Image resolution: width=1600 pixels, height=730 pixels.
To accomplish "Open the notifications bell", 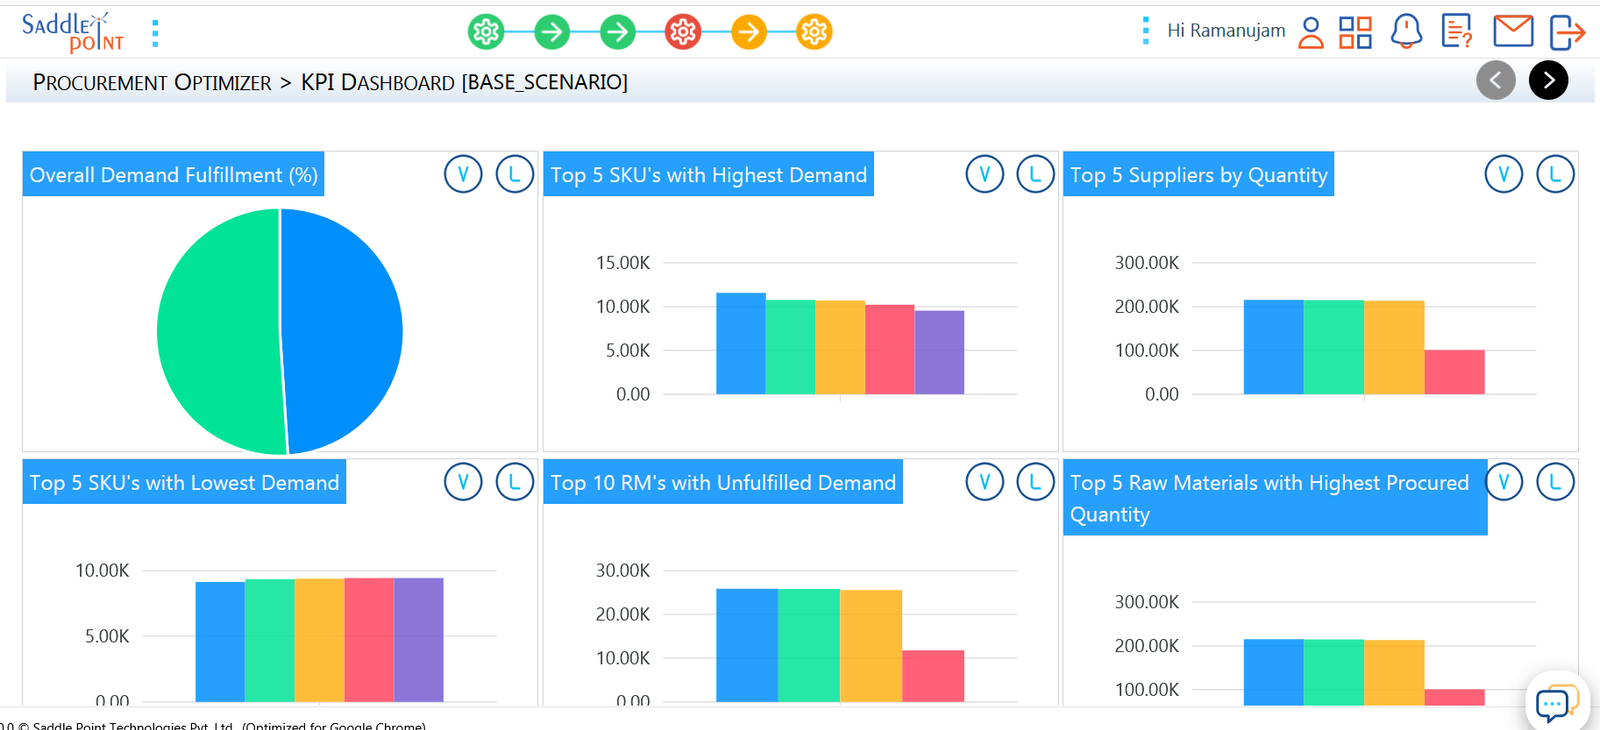I will pos(1406,32).
